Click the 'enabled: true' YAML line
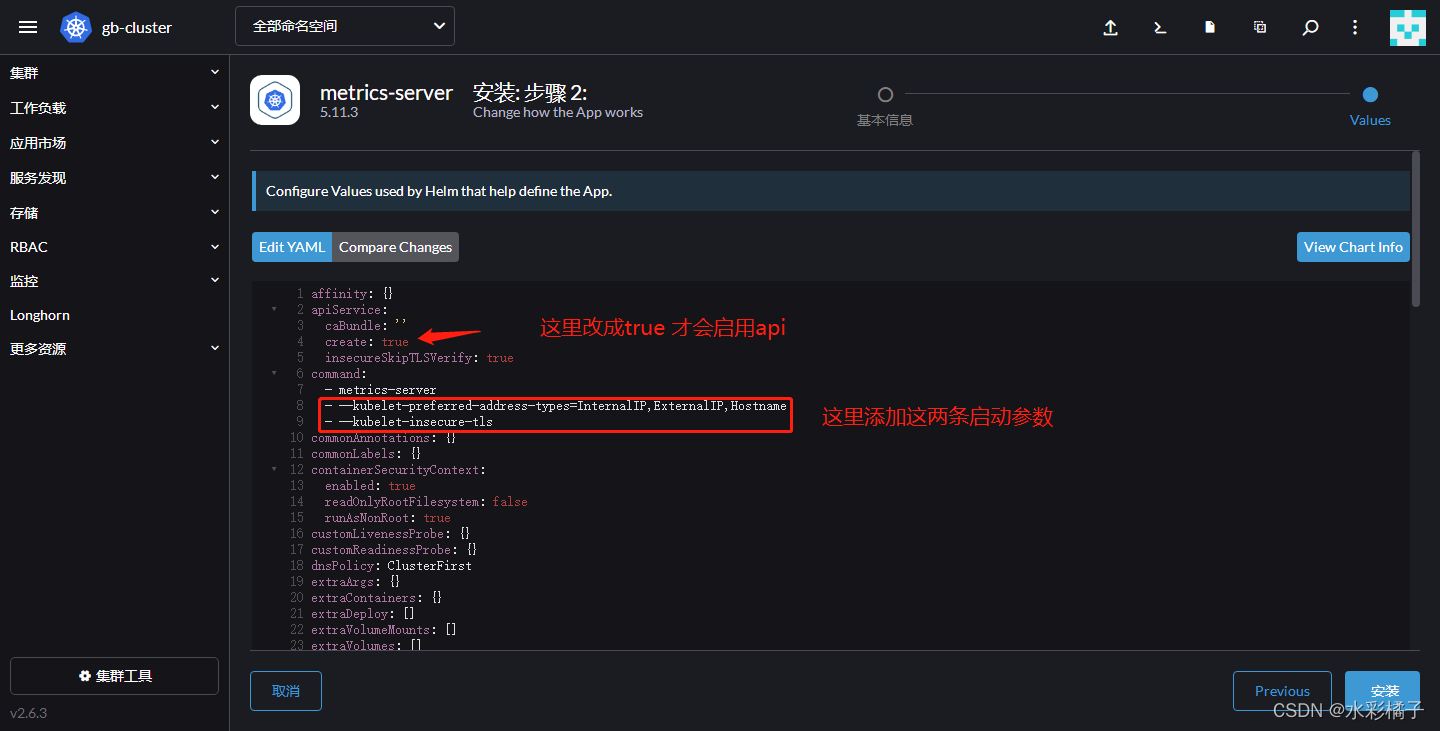 (x=370, y=486)
